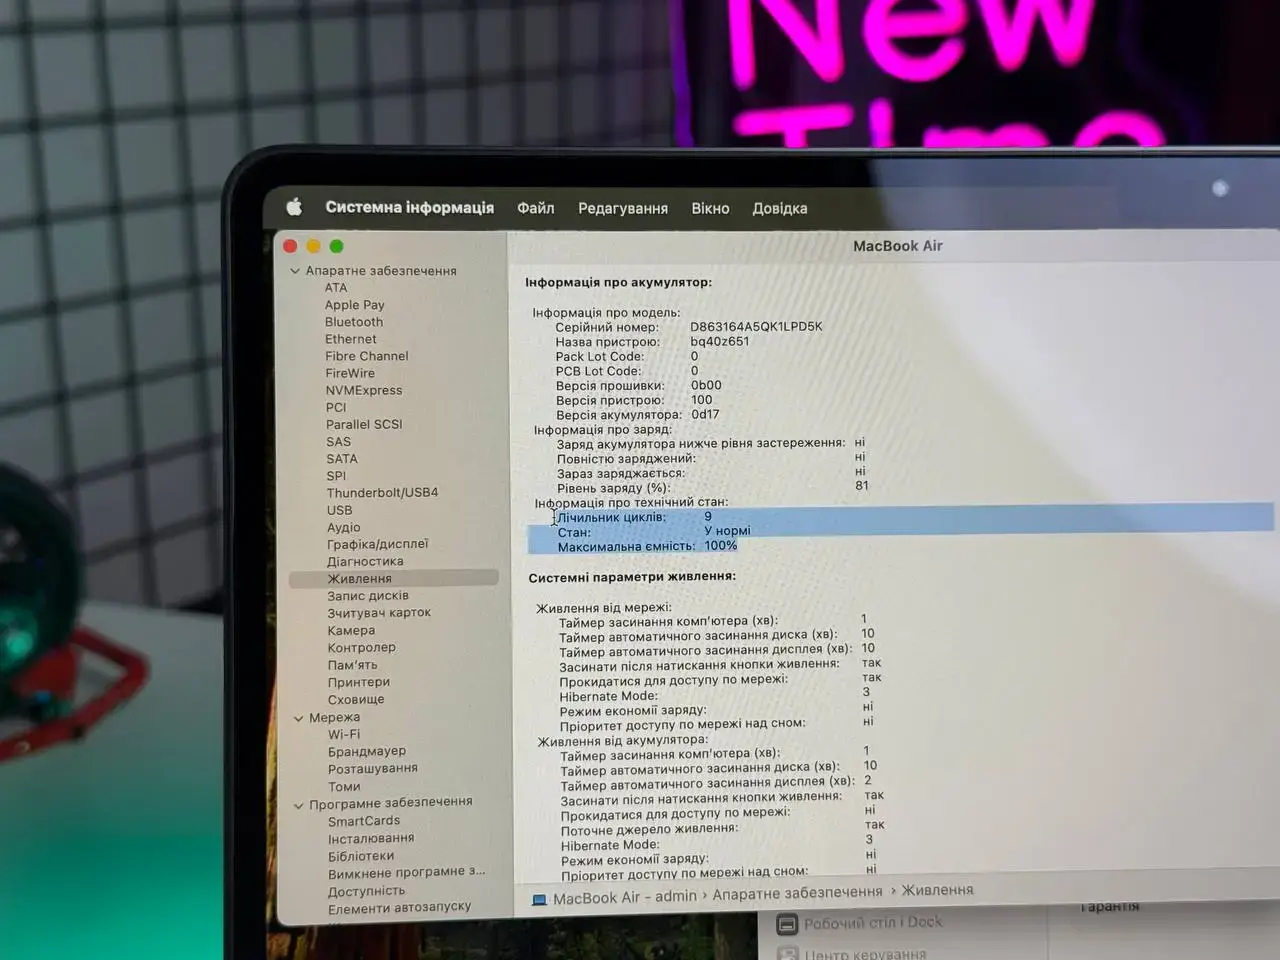Viewport: 1280px width, 960px height.
Task: Select Принтери in the sidebar
Action: tap(359, 682)
